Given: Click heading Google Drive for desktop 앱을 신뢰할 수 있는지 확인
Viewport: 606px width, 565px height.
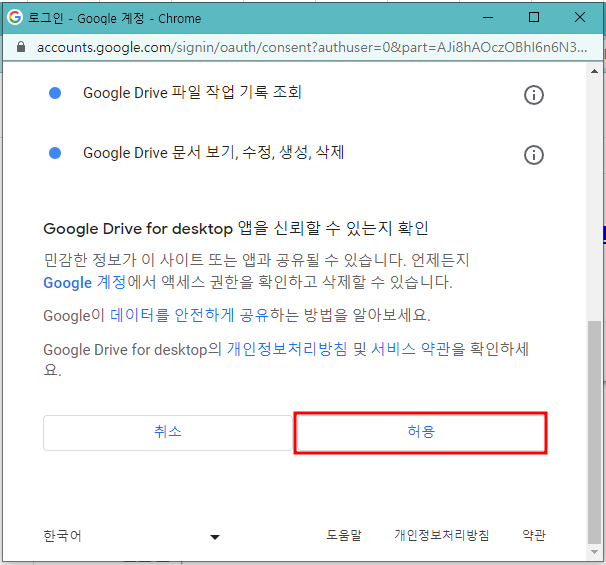Looking at the screenshot, I should tap(236, 228).
